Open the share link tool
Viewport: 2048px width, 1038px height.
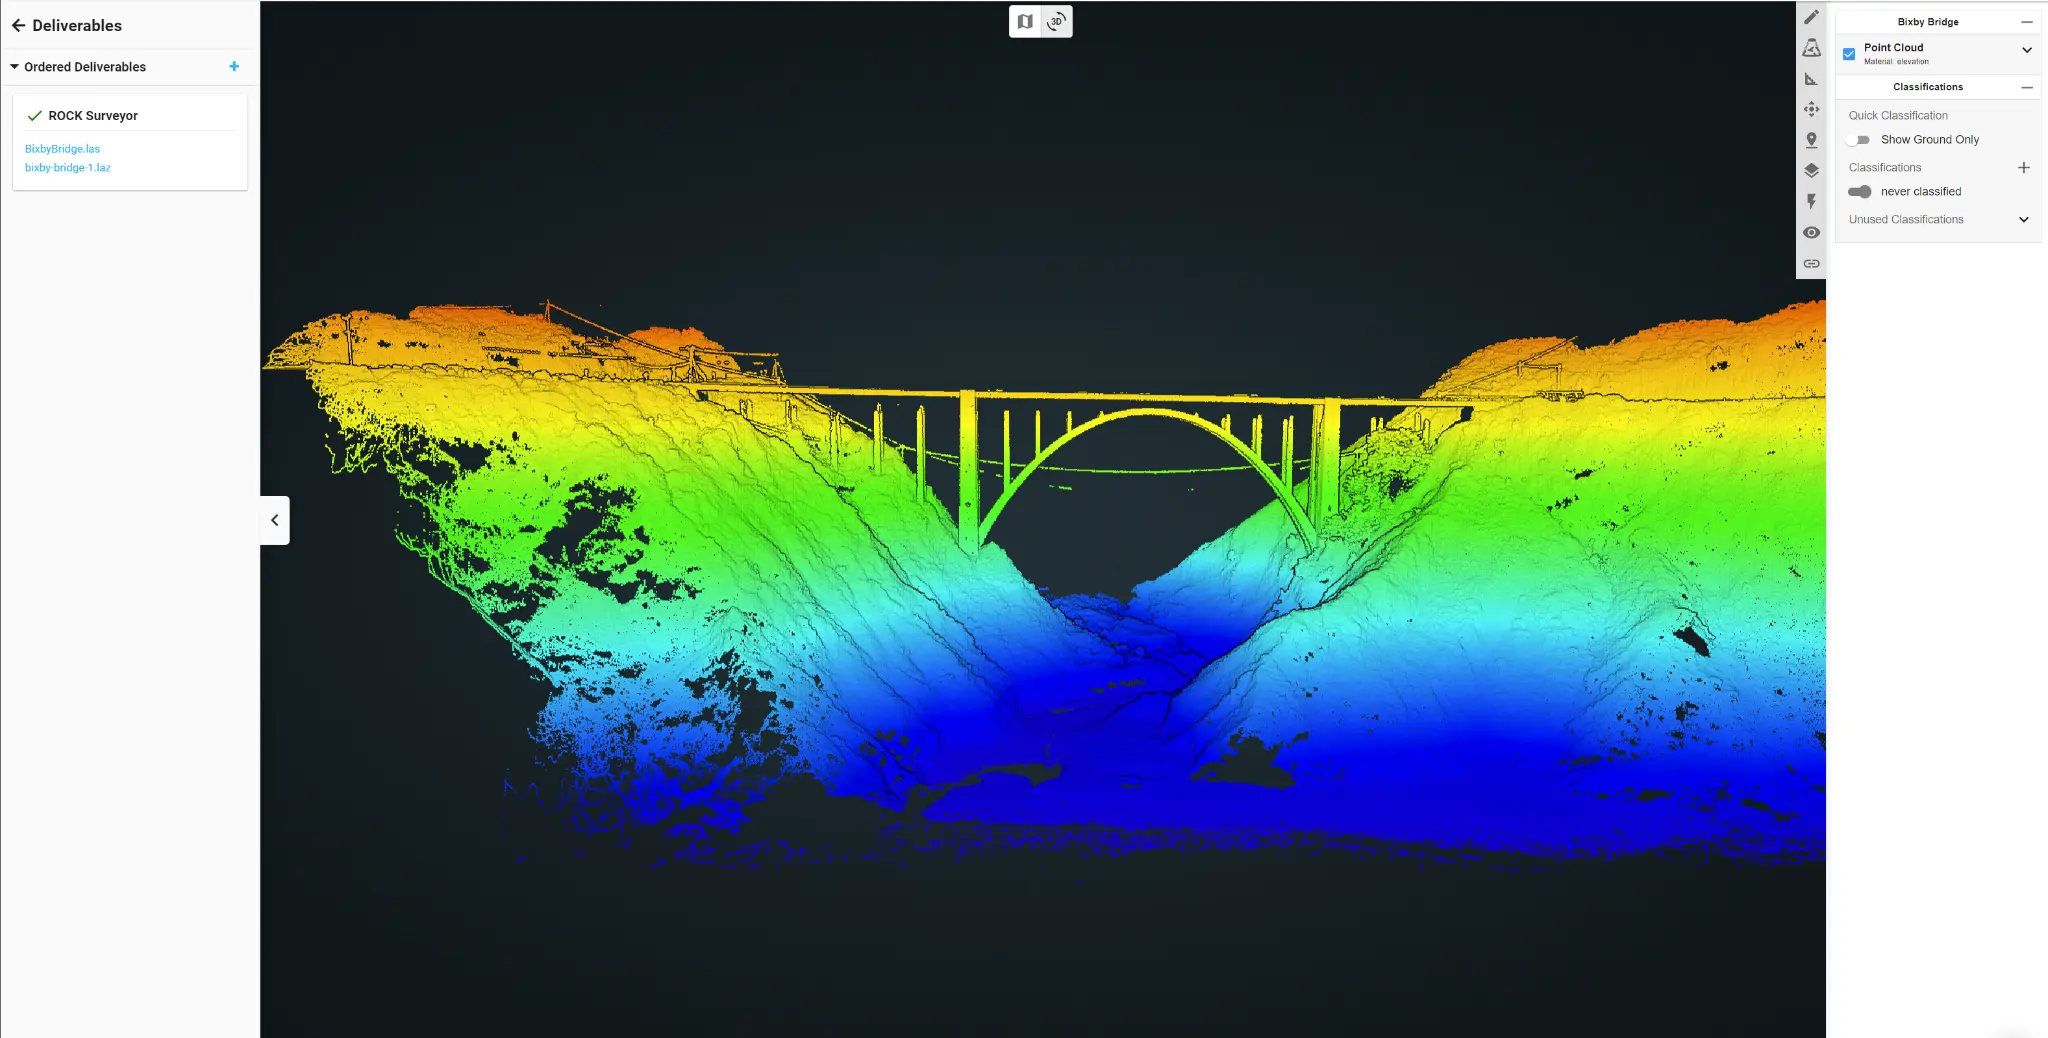tap(1812, 263)
